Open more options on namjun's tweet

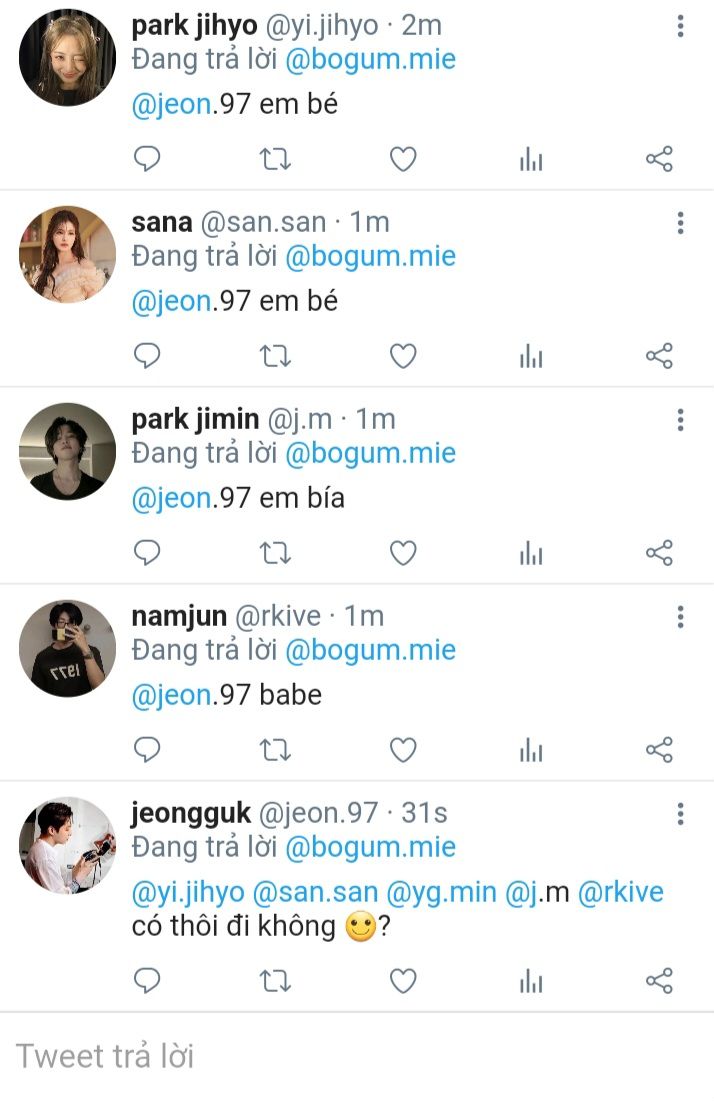(680, 617)
